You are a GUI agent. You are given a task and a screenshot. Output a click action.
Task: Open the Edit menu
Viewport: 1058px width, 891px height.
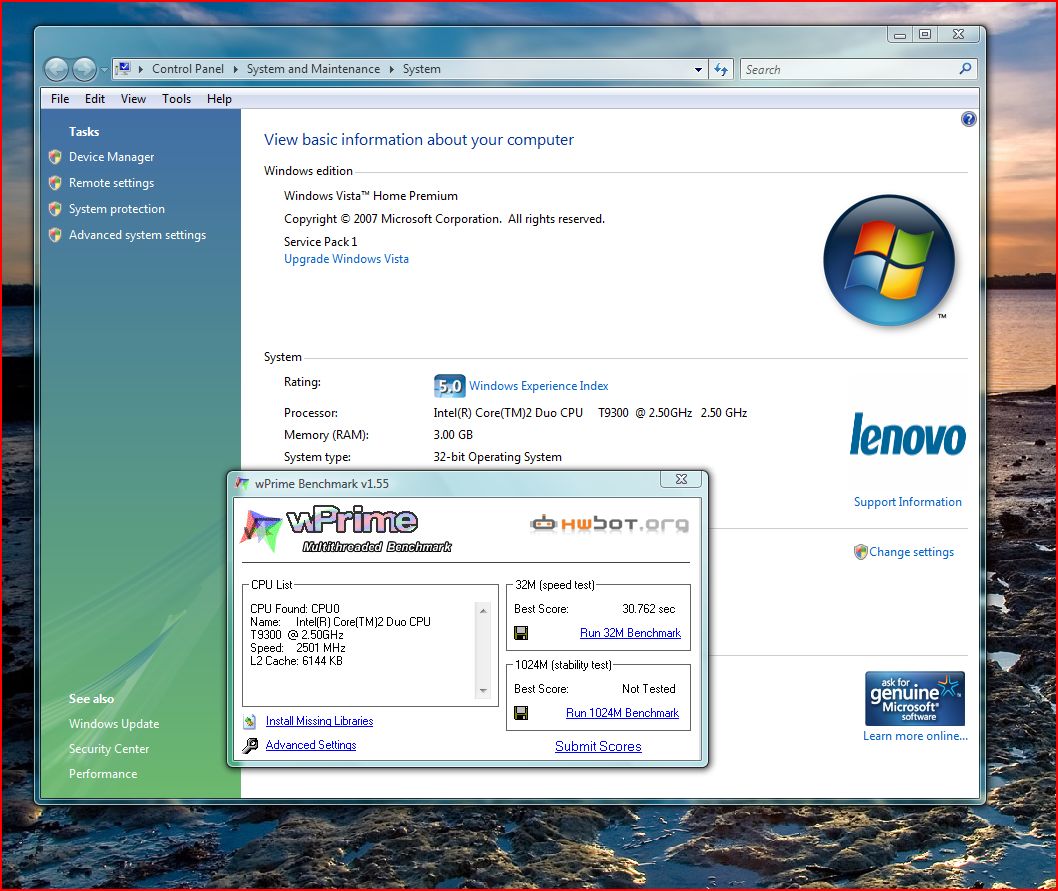(x=94, y=99)
